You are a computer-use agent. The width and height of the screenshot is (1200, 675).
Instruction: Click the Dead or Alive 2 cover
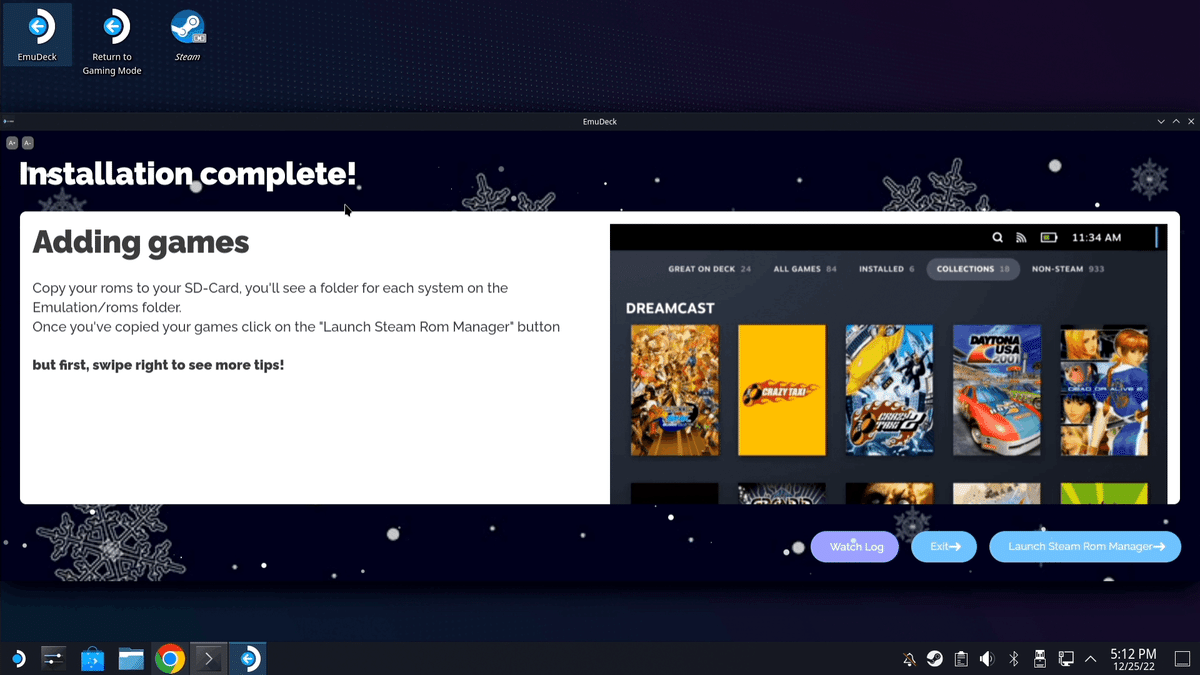1104,390
